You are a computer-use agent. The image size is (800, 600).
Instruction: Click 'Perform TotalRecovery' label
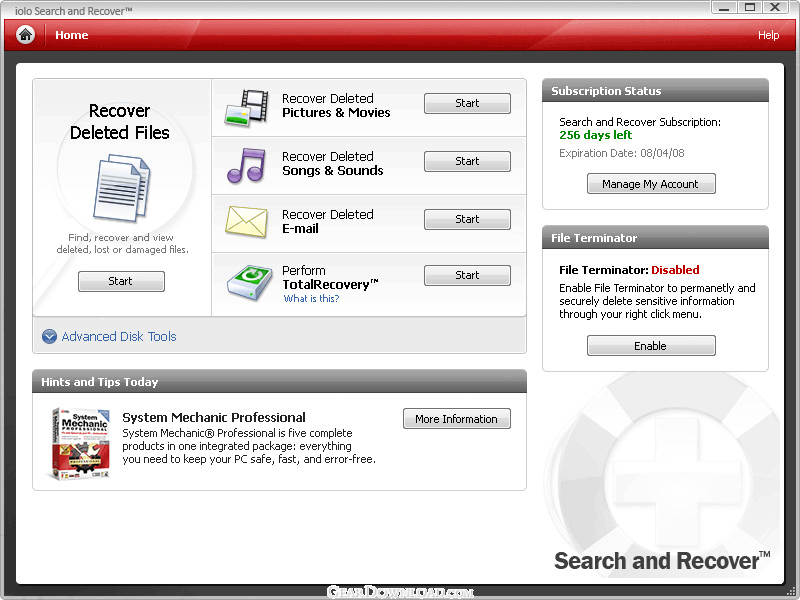coord(330,278)
